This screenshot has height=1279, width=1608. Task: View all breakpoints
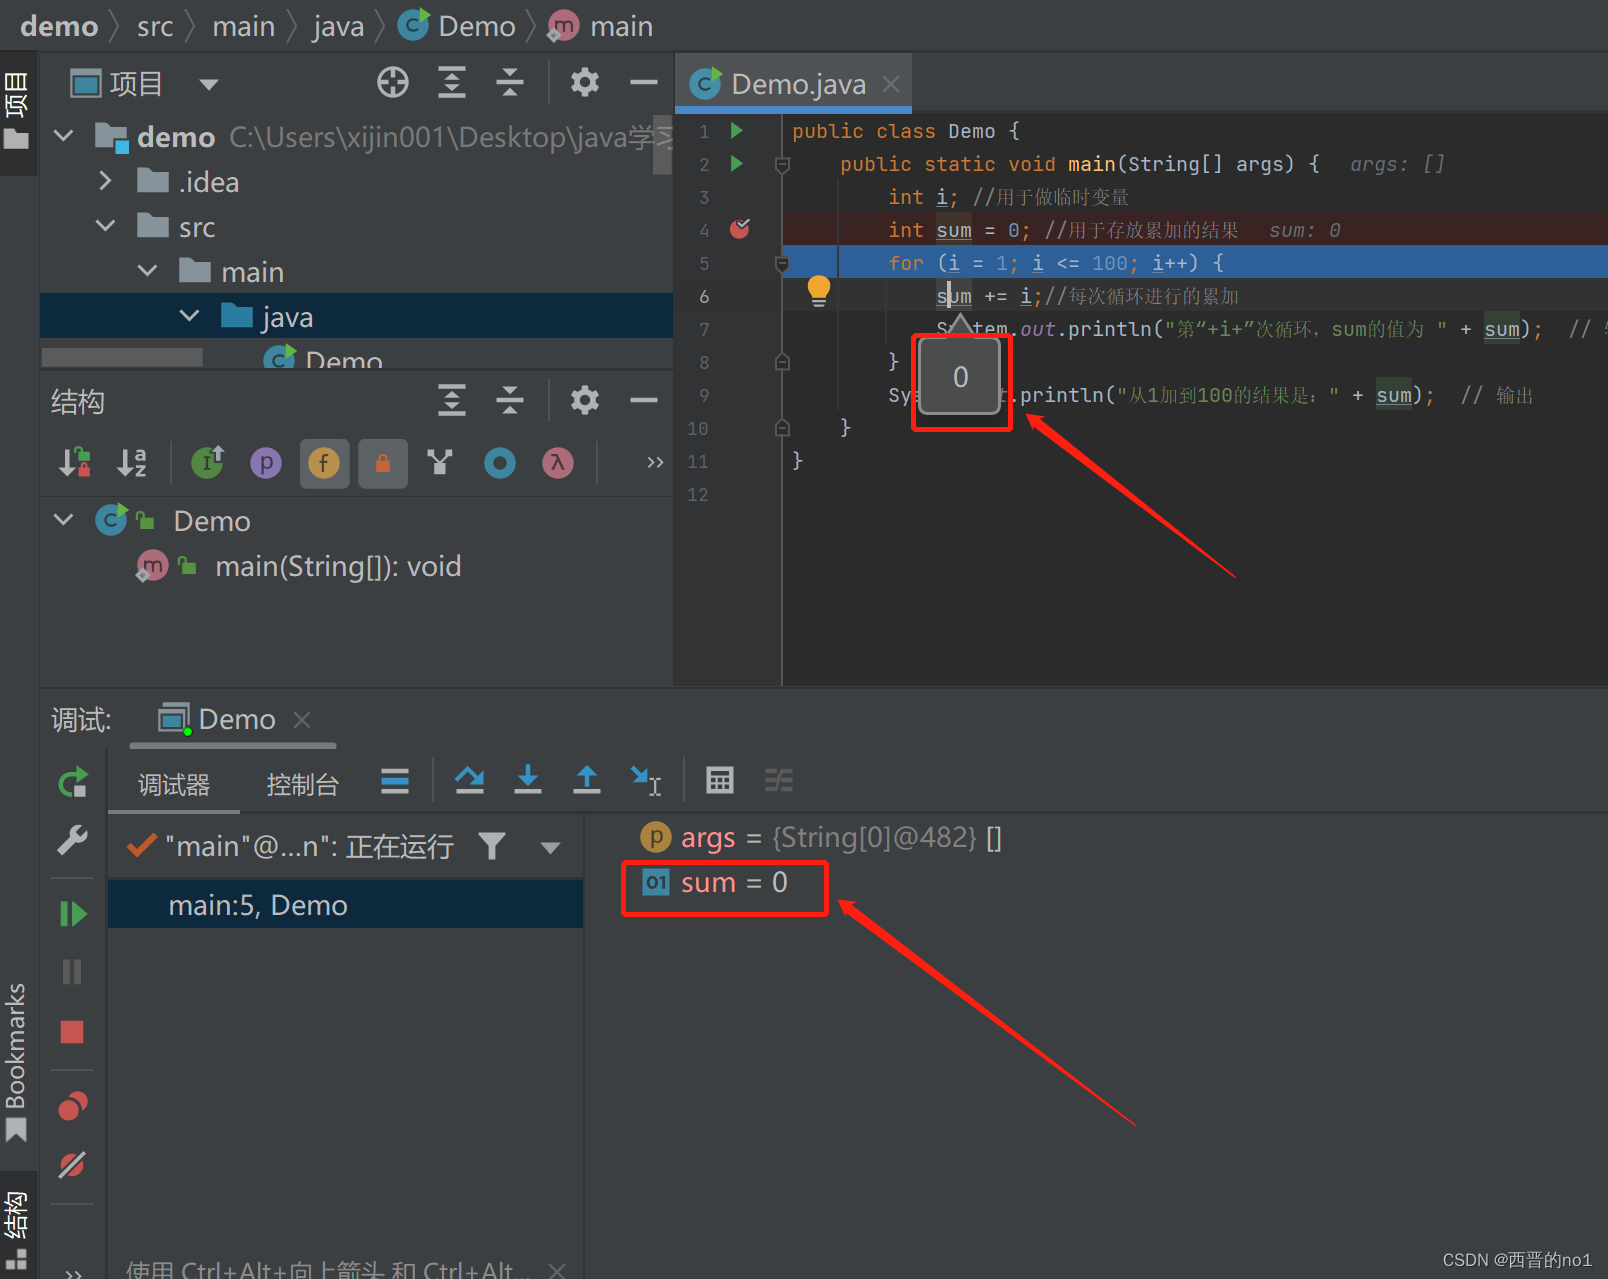tap(73, 1105)
